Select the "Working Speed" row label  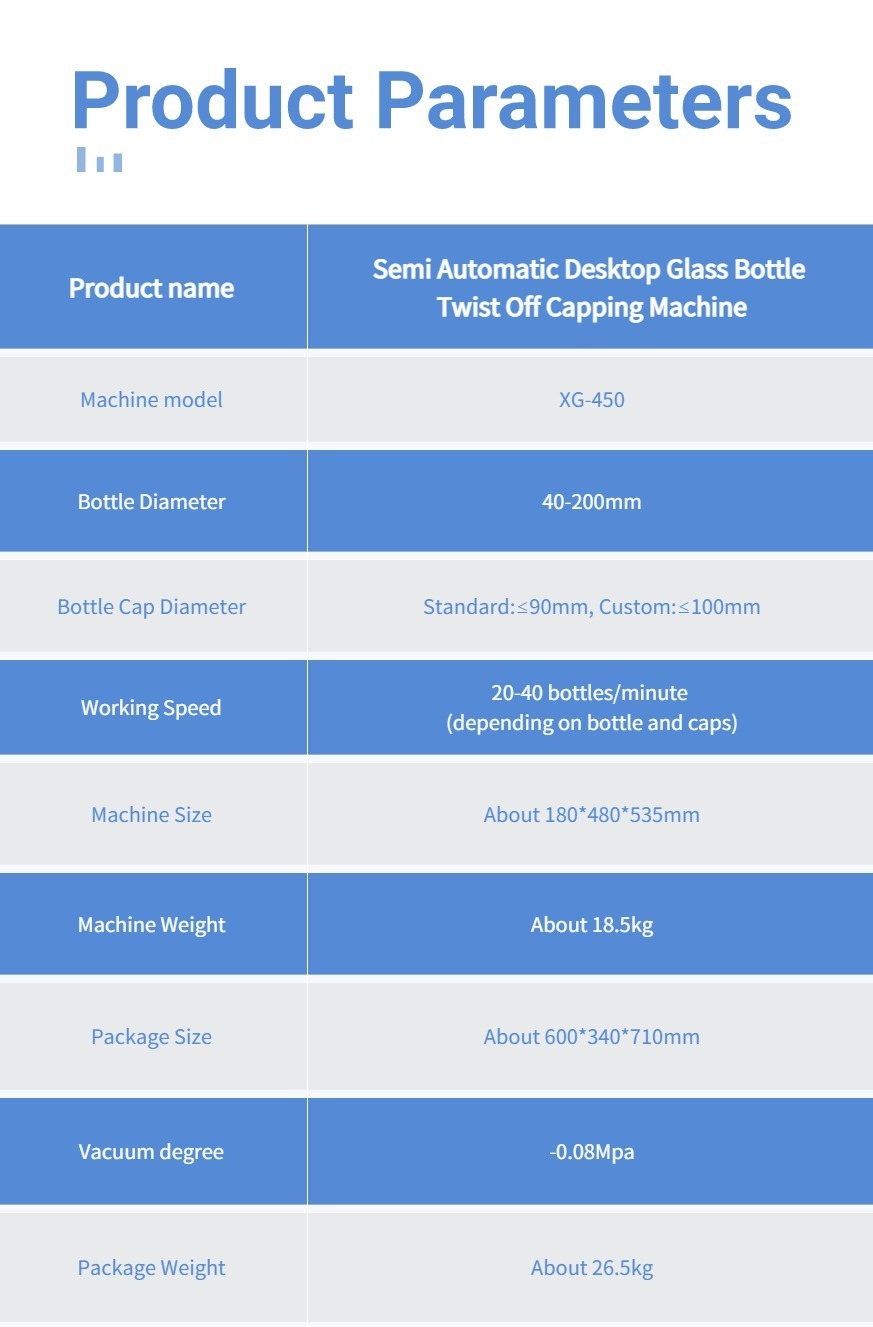click(151, 708)
